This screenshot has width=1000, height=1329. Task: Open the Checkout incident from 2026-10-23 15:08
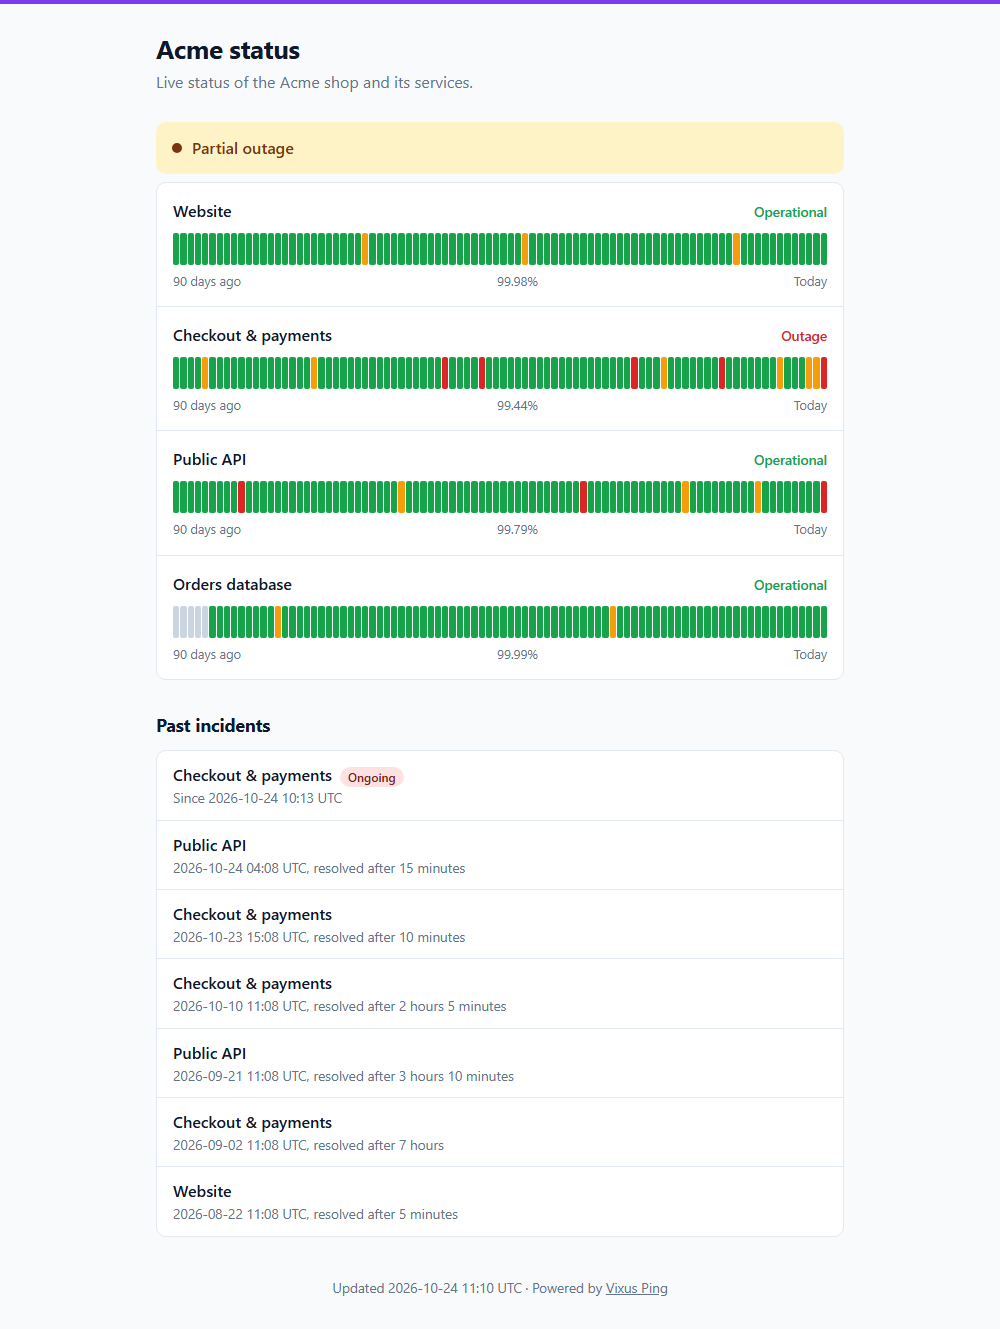(x=500, y=924)
